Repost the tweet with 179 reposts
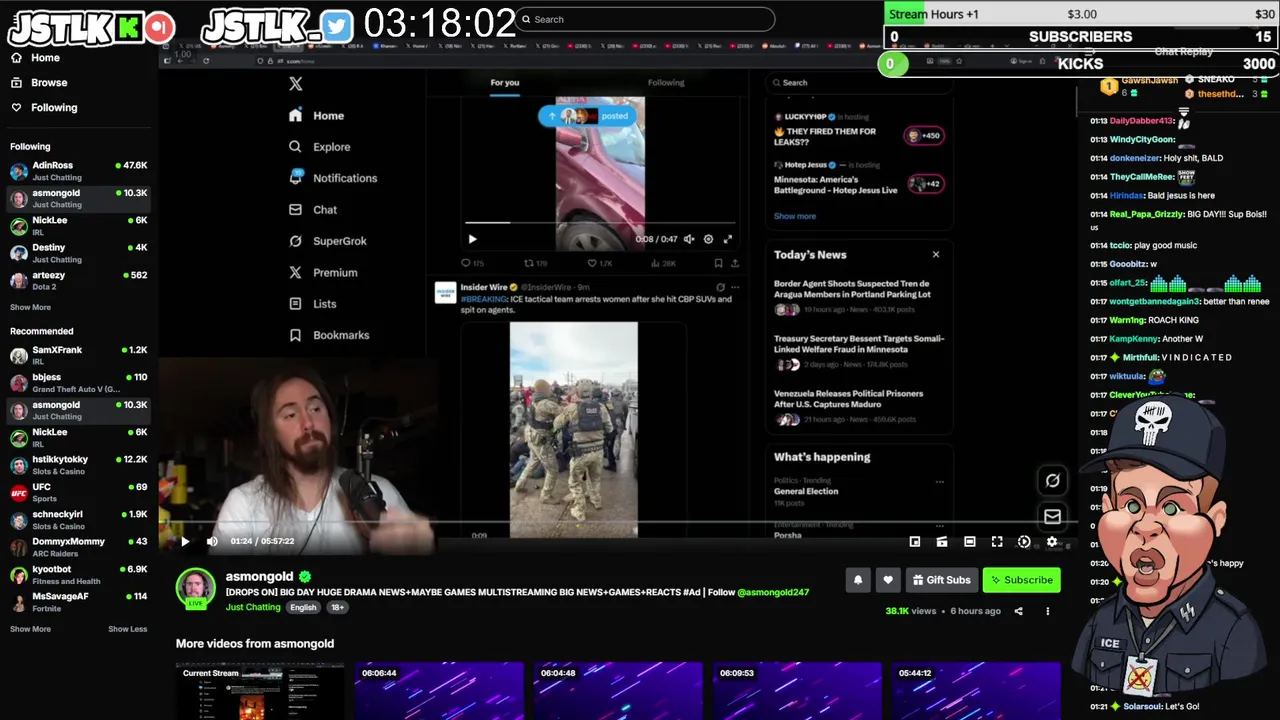Image resolution: width=1280 pixels, height=720 pixels. click(x=535, y=264)
